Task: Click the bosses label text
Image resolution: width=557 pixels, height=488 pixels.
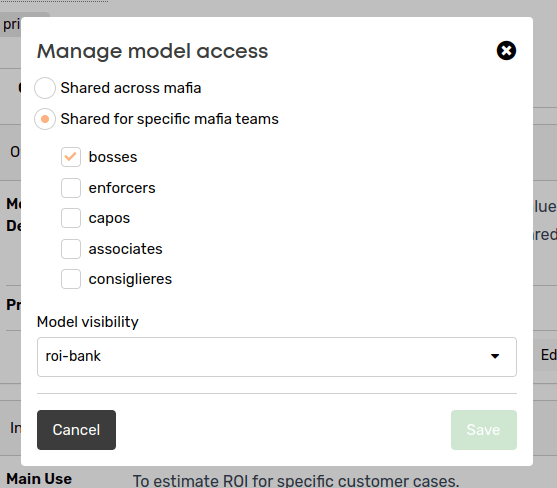Action: [113, 157]
